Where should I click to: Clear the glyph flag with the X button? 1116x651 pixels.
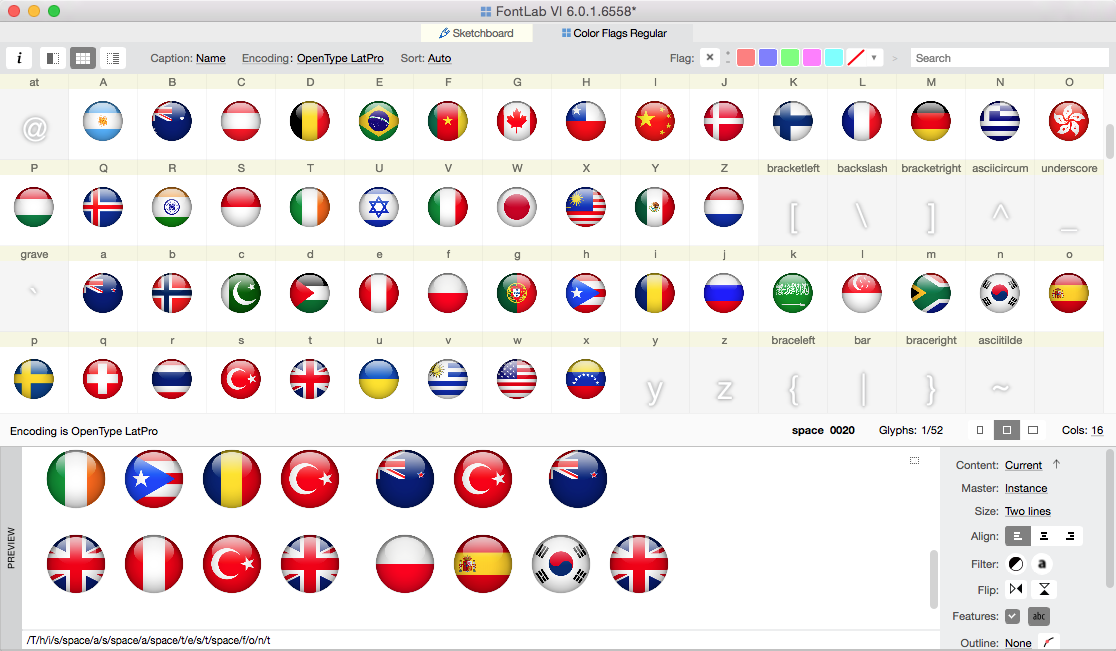710,58
